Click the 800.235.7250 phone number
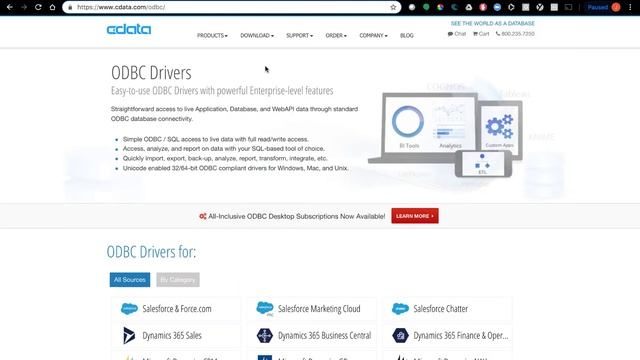Viewport: 640px width, 360px height. (x=515, y=34)
